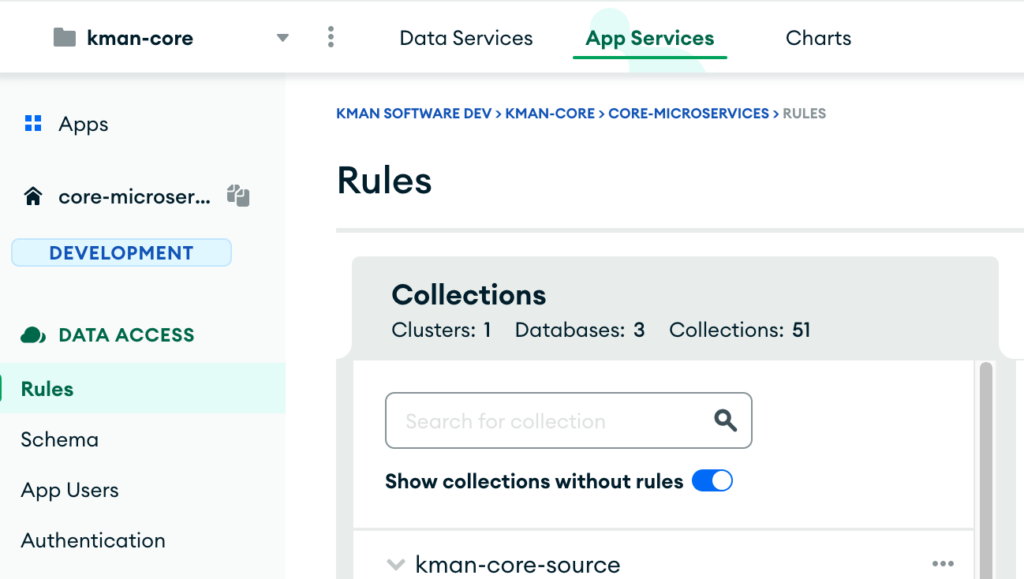Collapse the kman-core-source chevron
The image size is (1024, 579).
point(395,565)
